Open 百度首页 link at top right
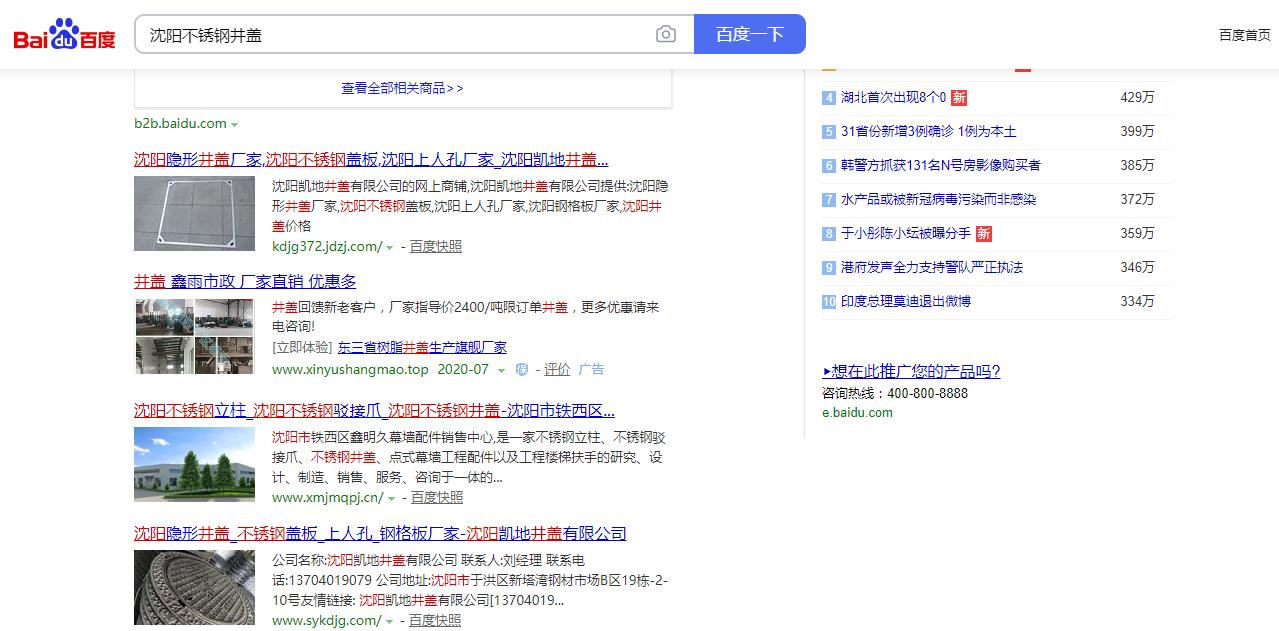This screenshot has width=1279, height=631. (x=1244, y=35)
